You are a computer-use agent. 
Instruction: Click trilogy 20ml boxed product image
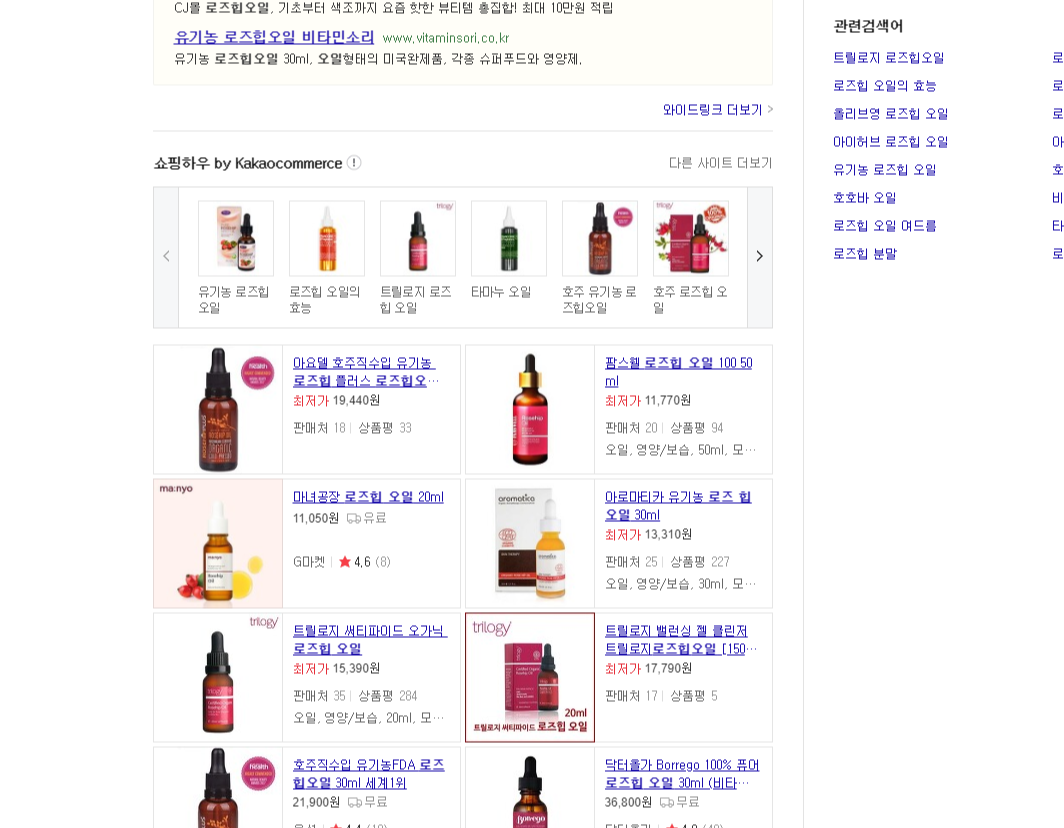pos(530,677)
